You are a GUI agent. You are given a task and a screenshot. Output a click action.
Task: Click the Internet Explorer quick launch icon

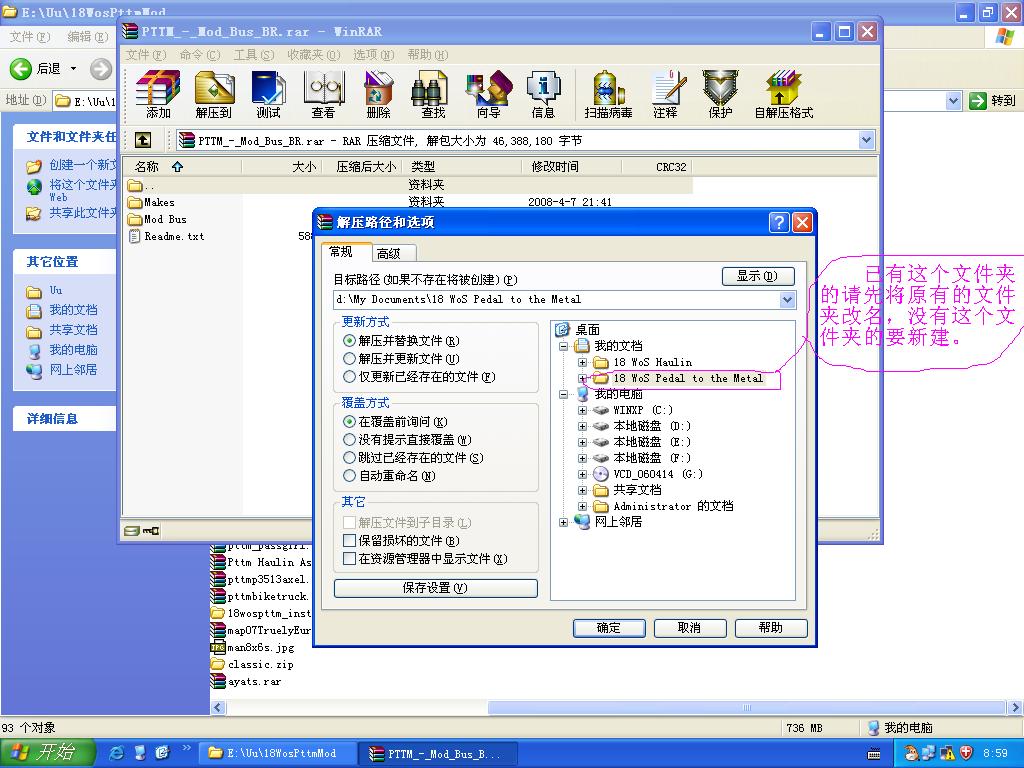click(x=117, y=752)
